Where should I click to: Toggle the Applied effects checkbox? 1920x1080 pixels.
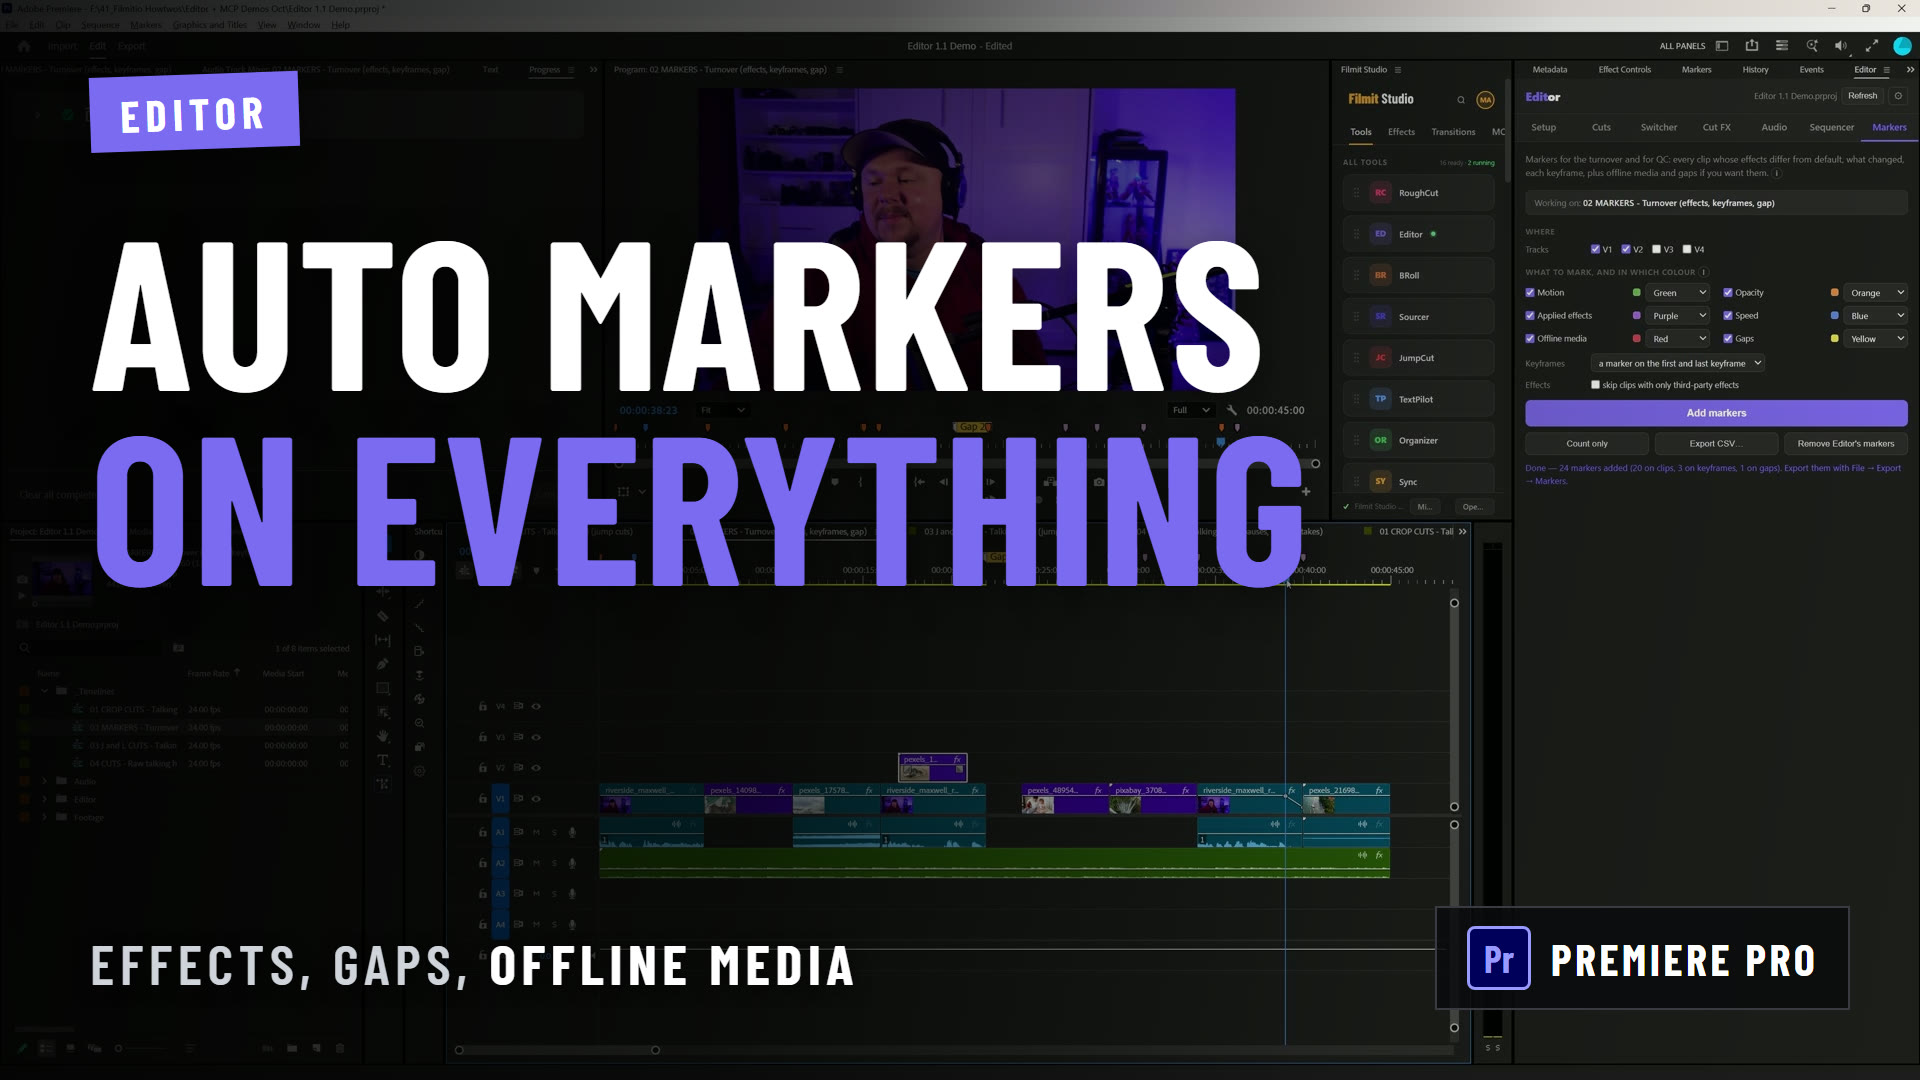1530,316
